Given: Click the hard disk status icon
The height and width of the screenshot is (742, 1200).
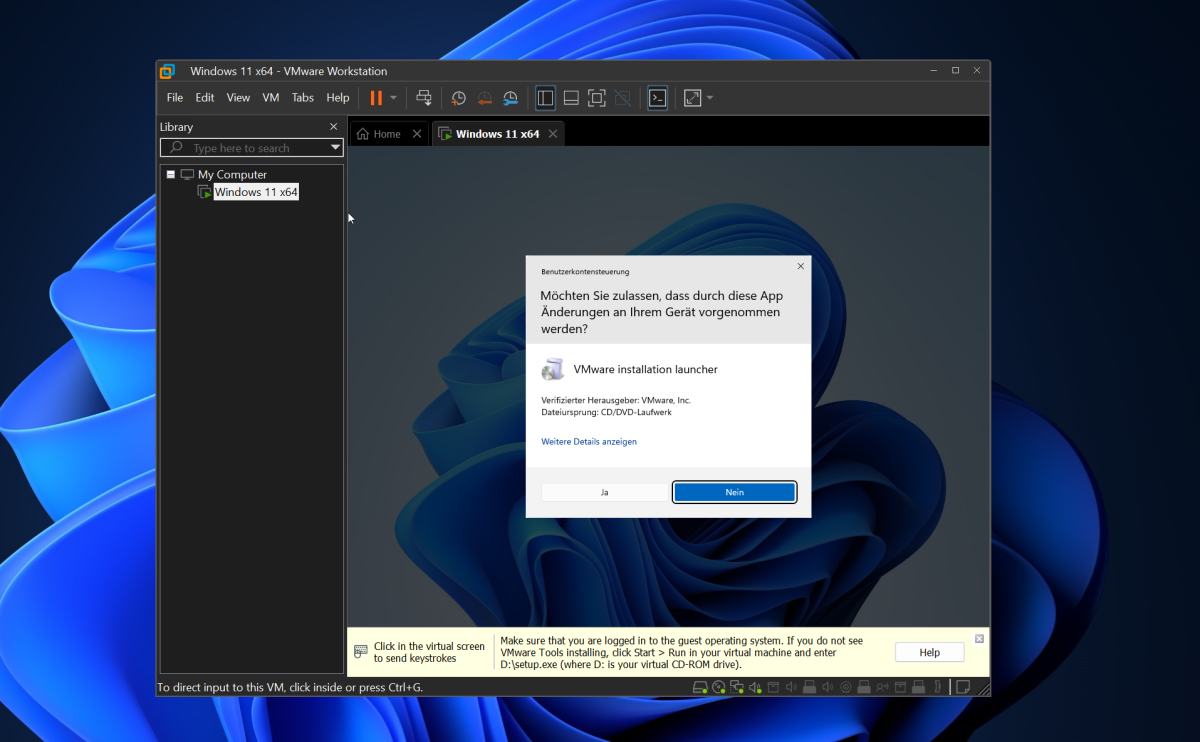Looking at the screenshot, I should click(699, 687).
